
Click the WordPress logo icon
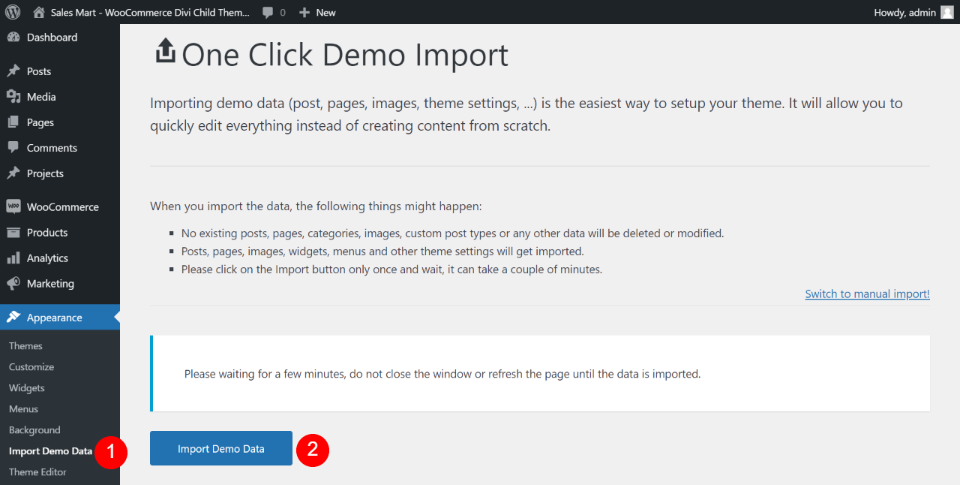(x=13, y=12)
